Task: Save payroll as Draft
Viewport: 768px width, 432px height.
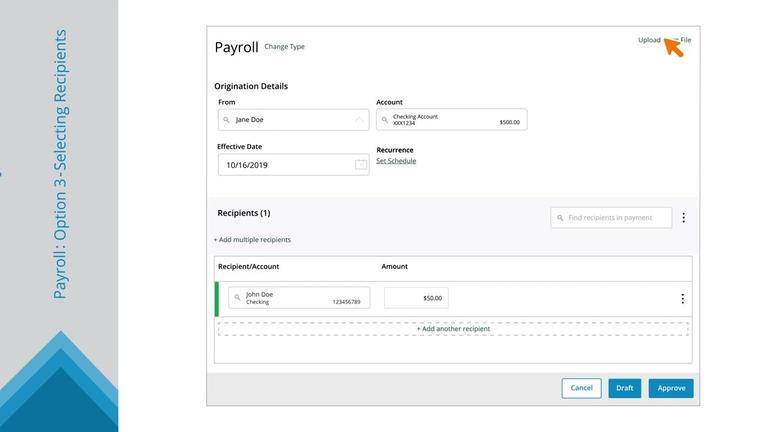Action: 624,388
